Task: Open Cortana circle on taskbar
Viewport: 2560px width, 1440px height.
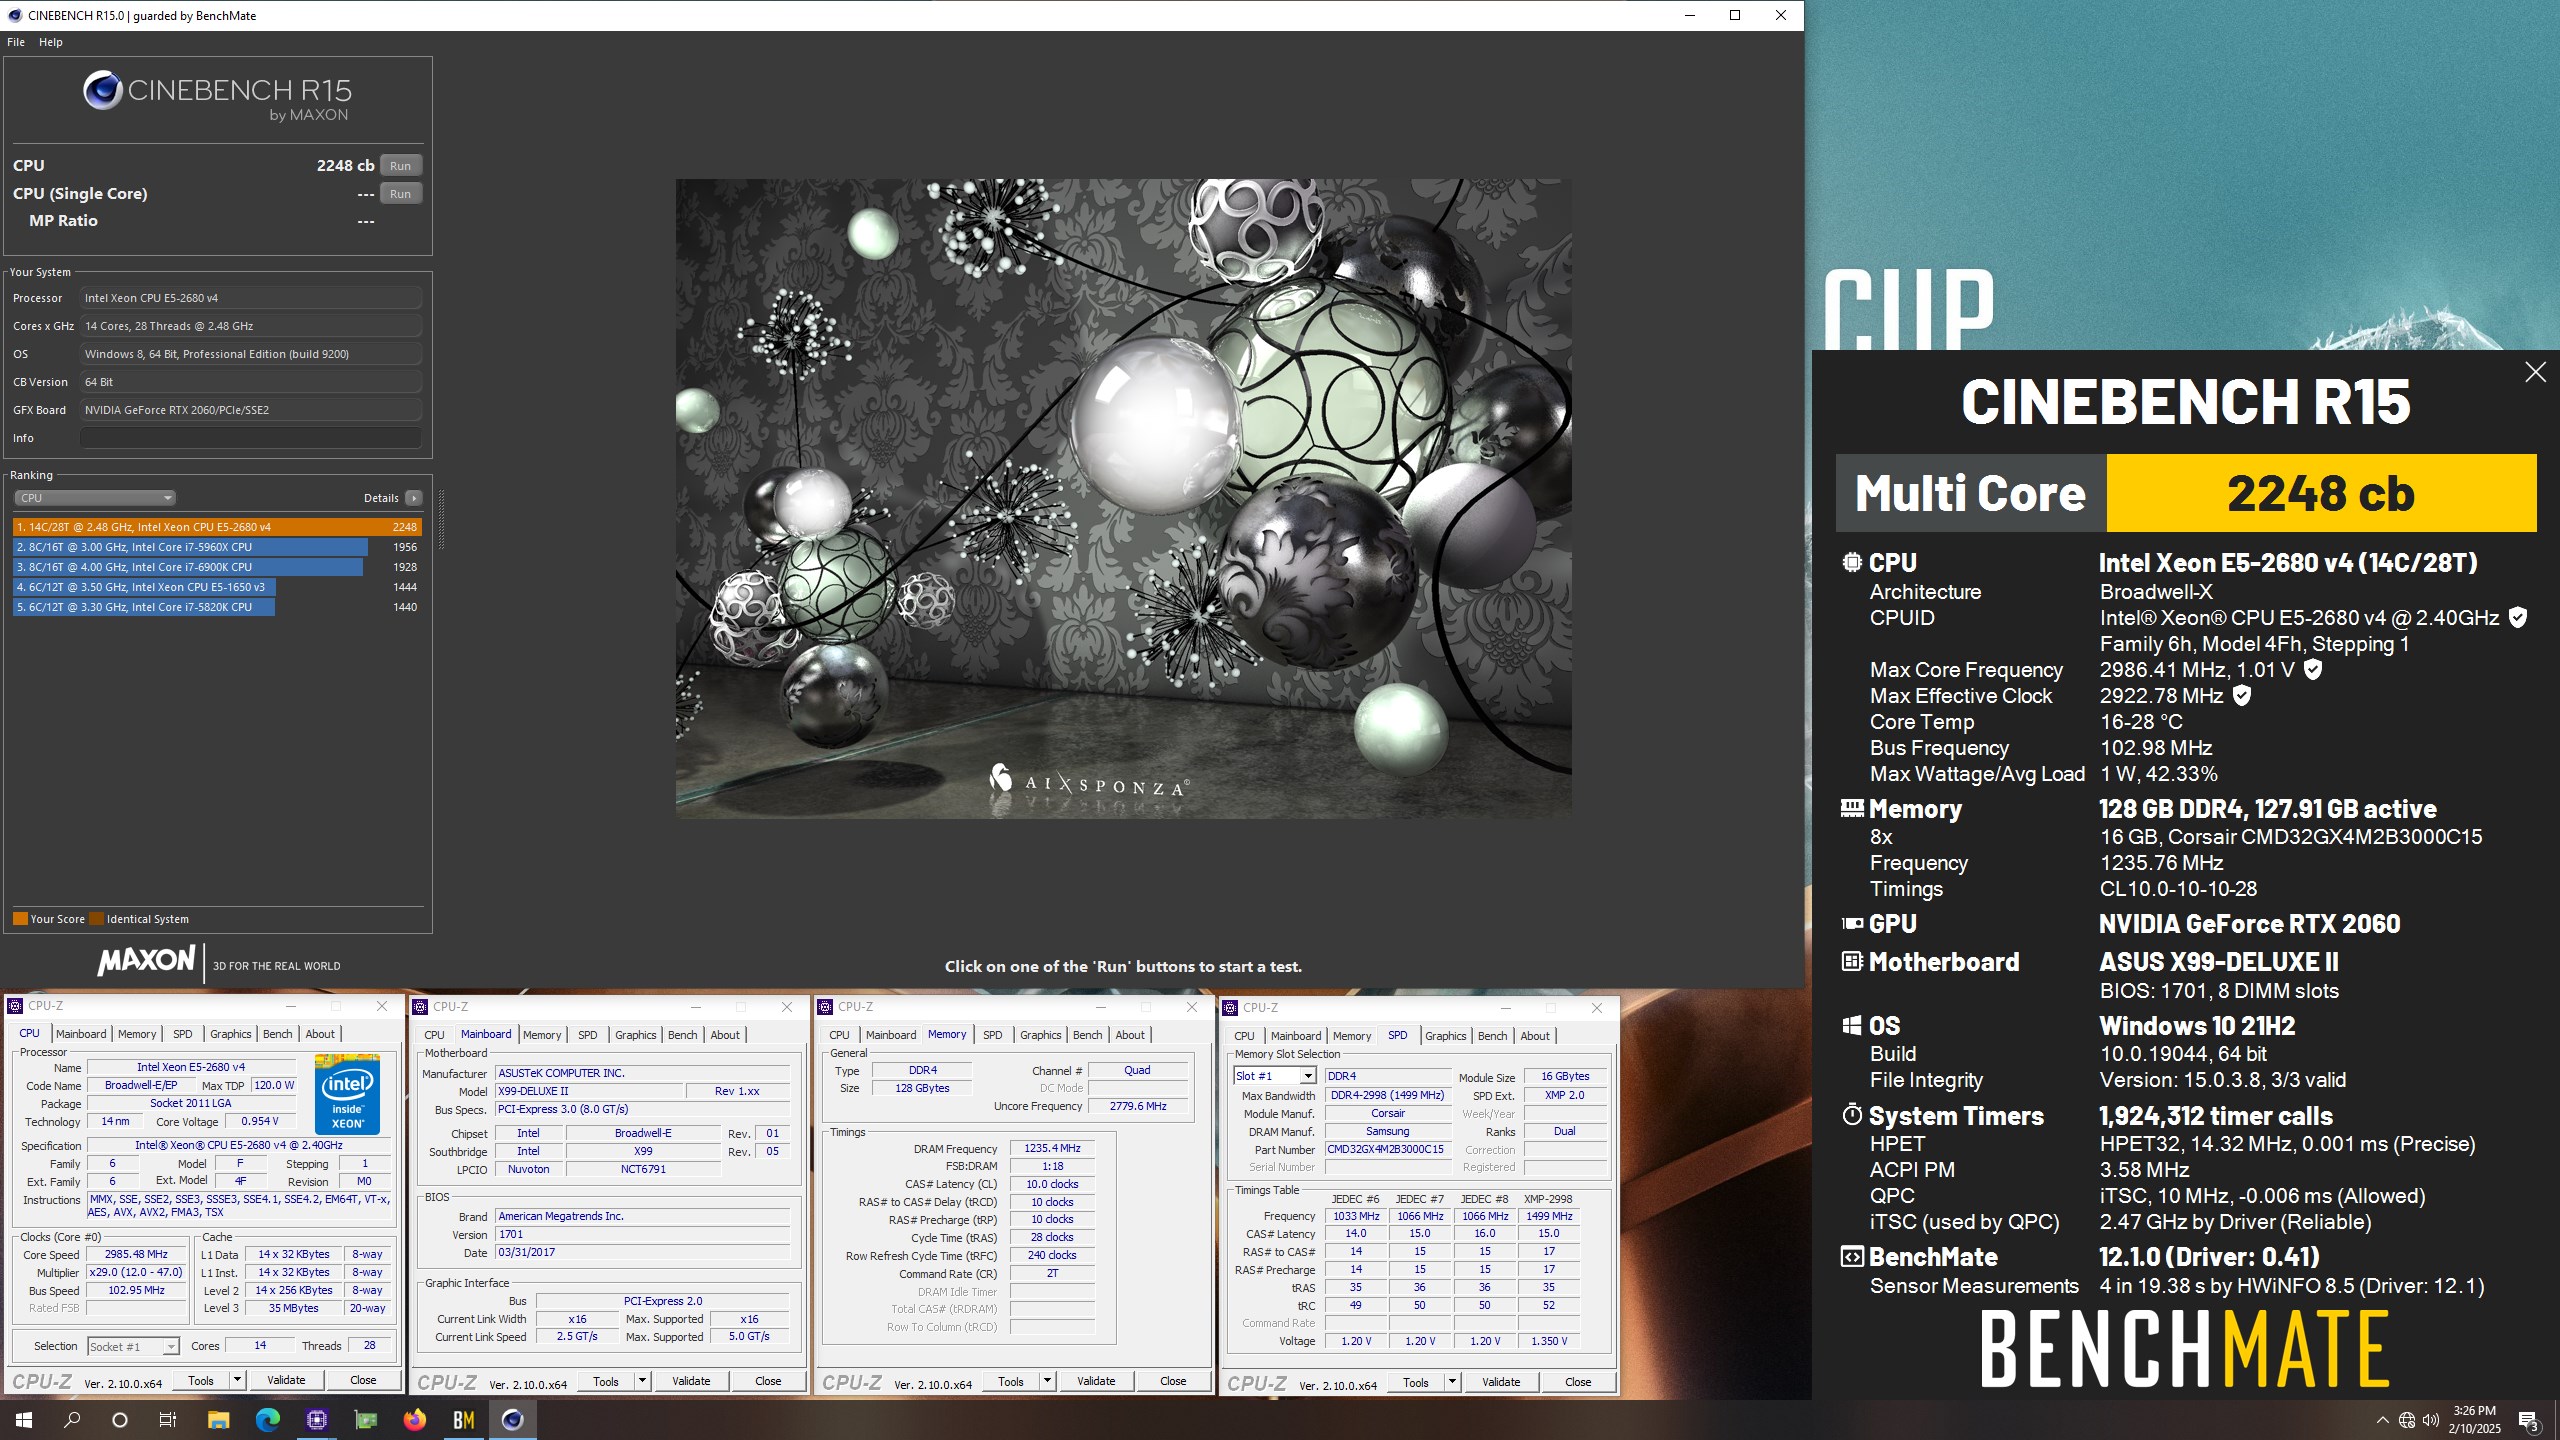Action: tap(120, 1420)
